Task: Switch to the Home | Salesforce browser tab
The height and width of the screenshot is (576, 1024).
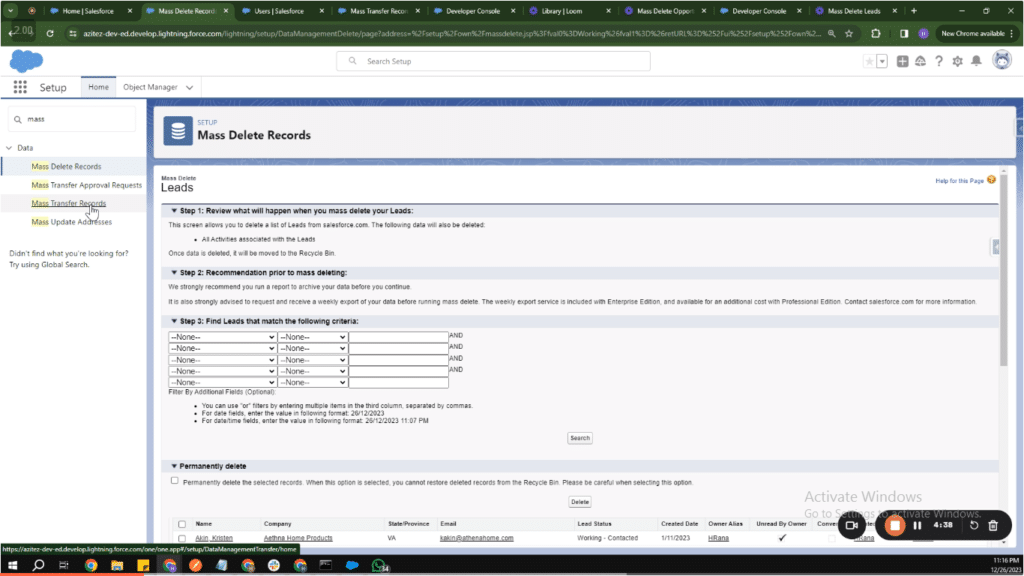Action: pos(88,11)
